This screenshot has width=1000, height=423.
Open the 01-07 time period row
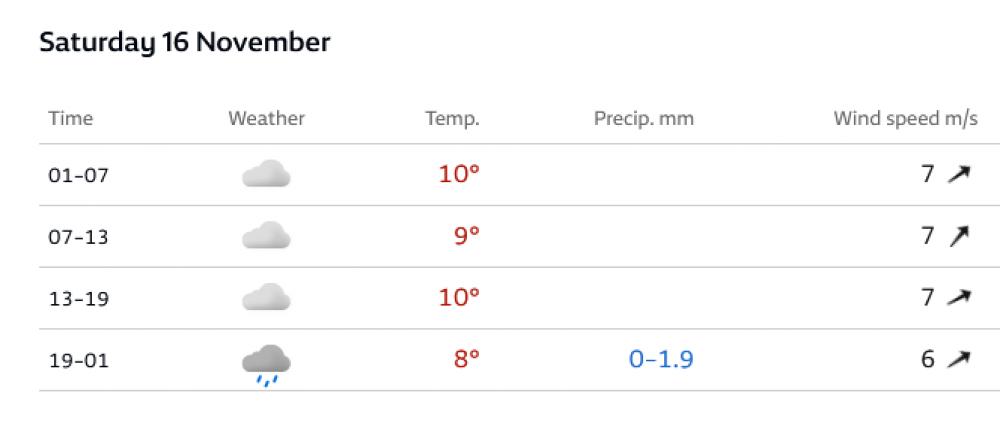(x=519, y=175)
